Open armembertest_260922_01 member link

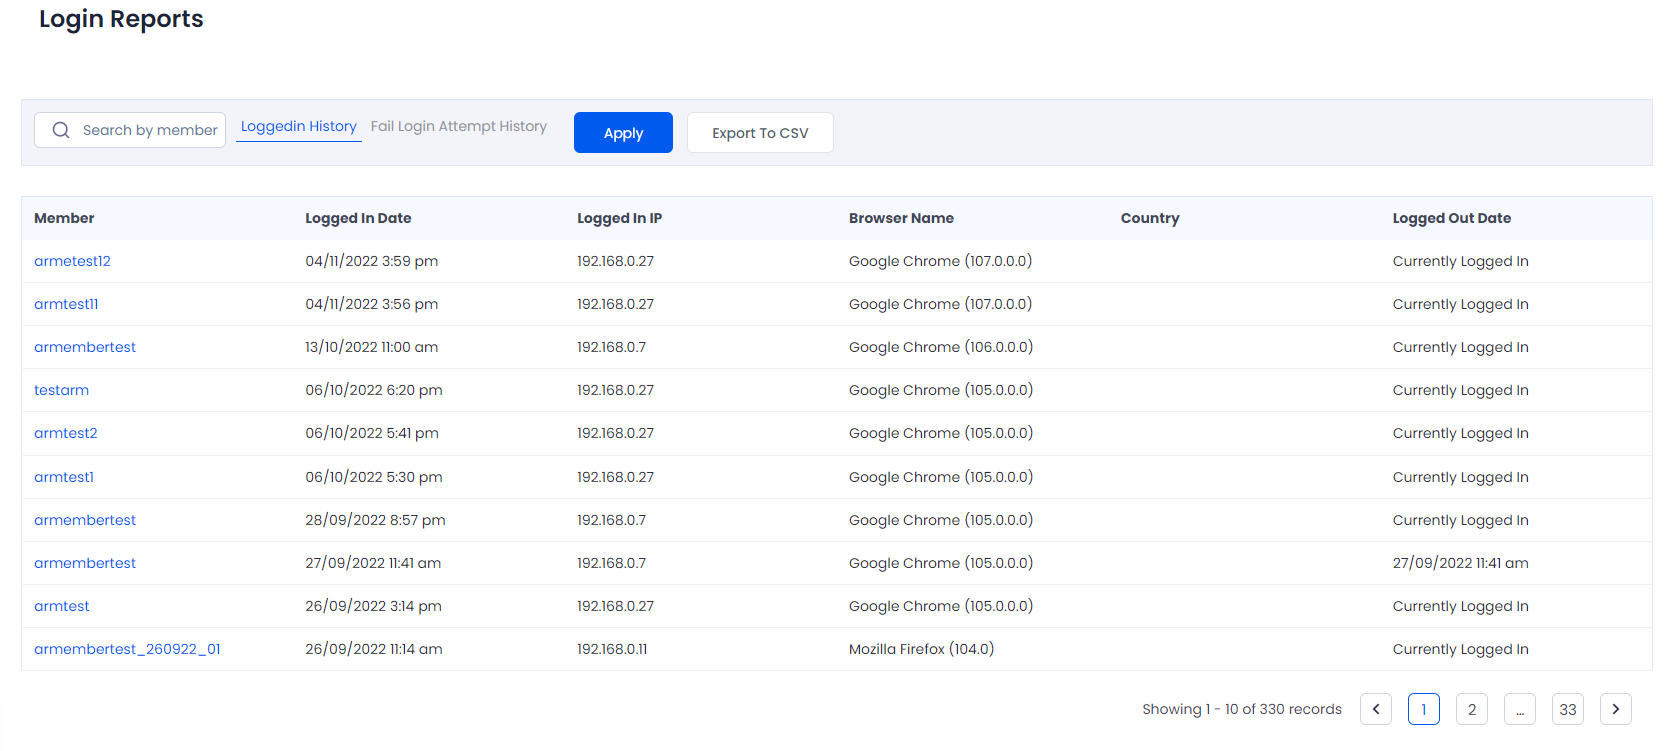(x=127, y=649)
